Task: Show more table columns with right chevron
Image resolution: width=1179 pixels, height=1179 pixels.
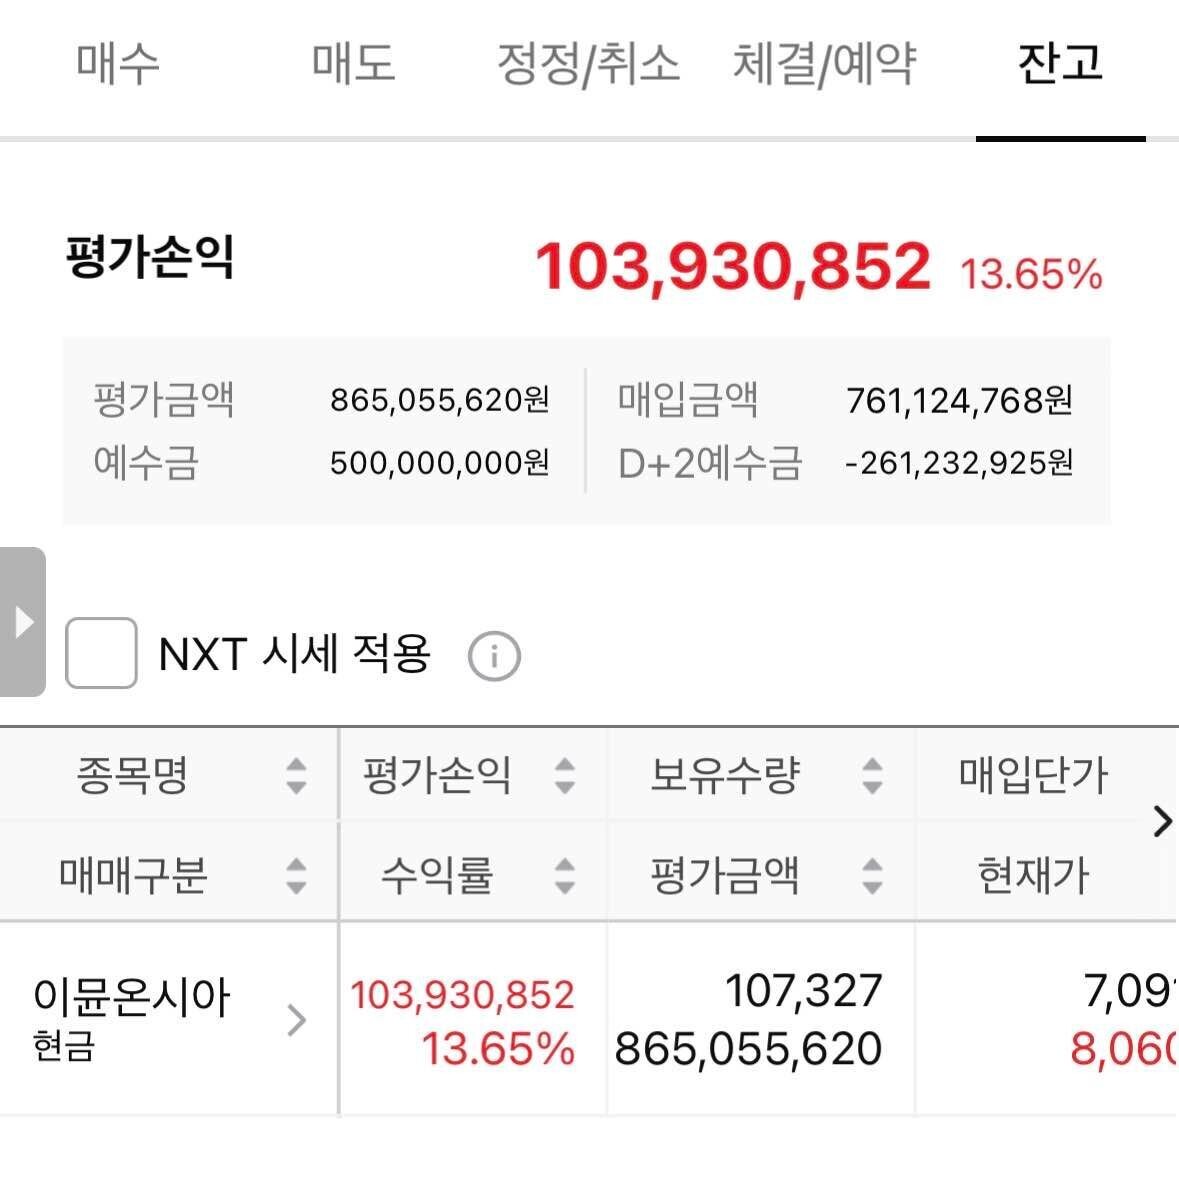Action: 1161,822
